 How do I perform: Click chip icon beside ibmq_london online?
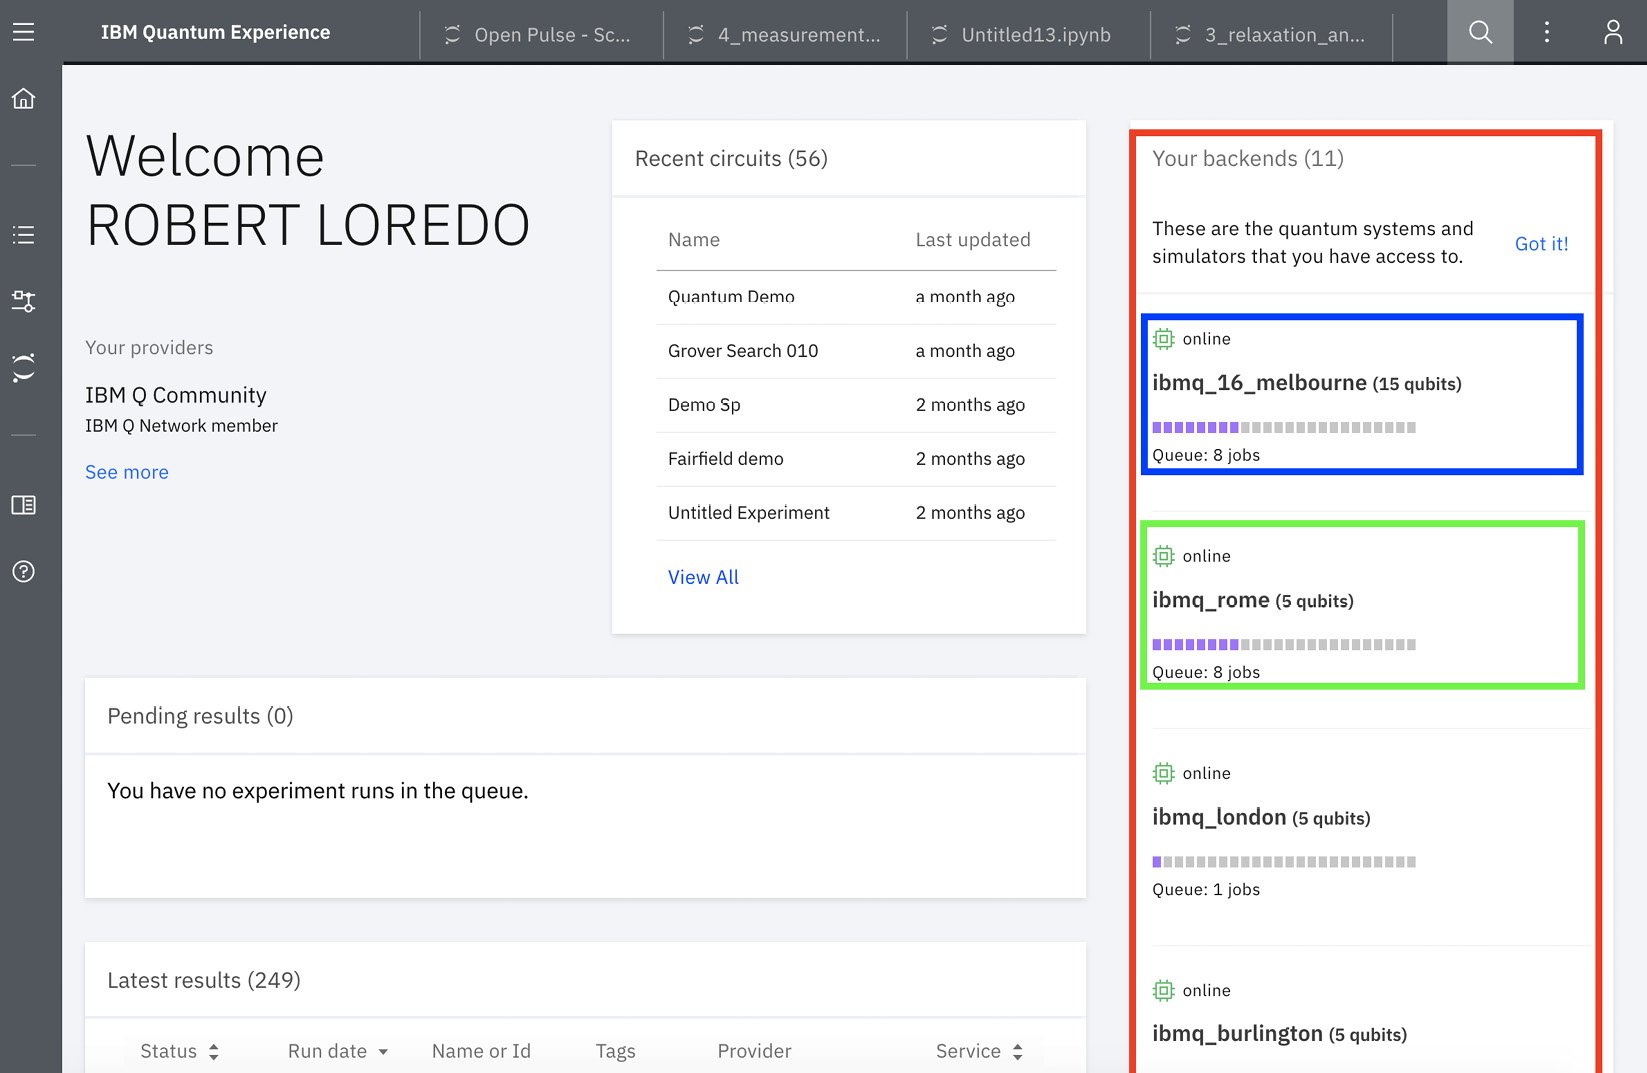[1163, 773]
